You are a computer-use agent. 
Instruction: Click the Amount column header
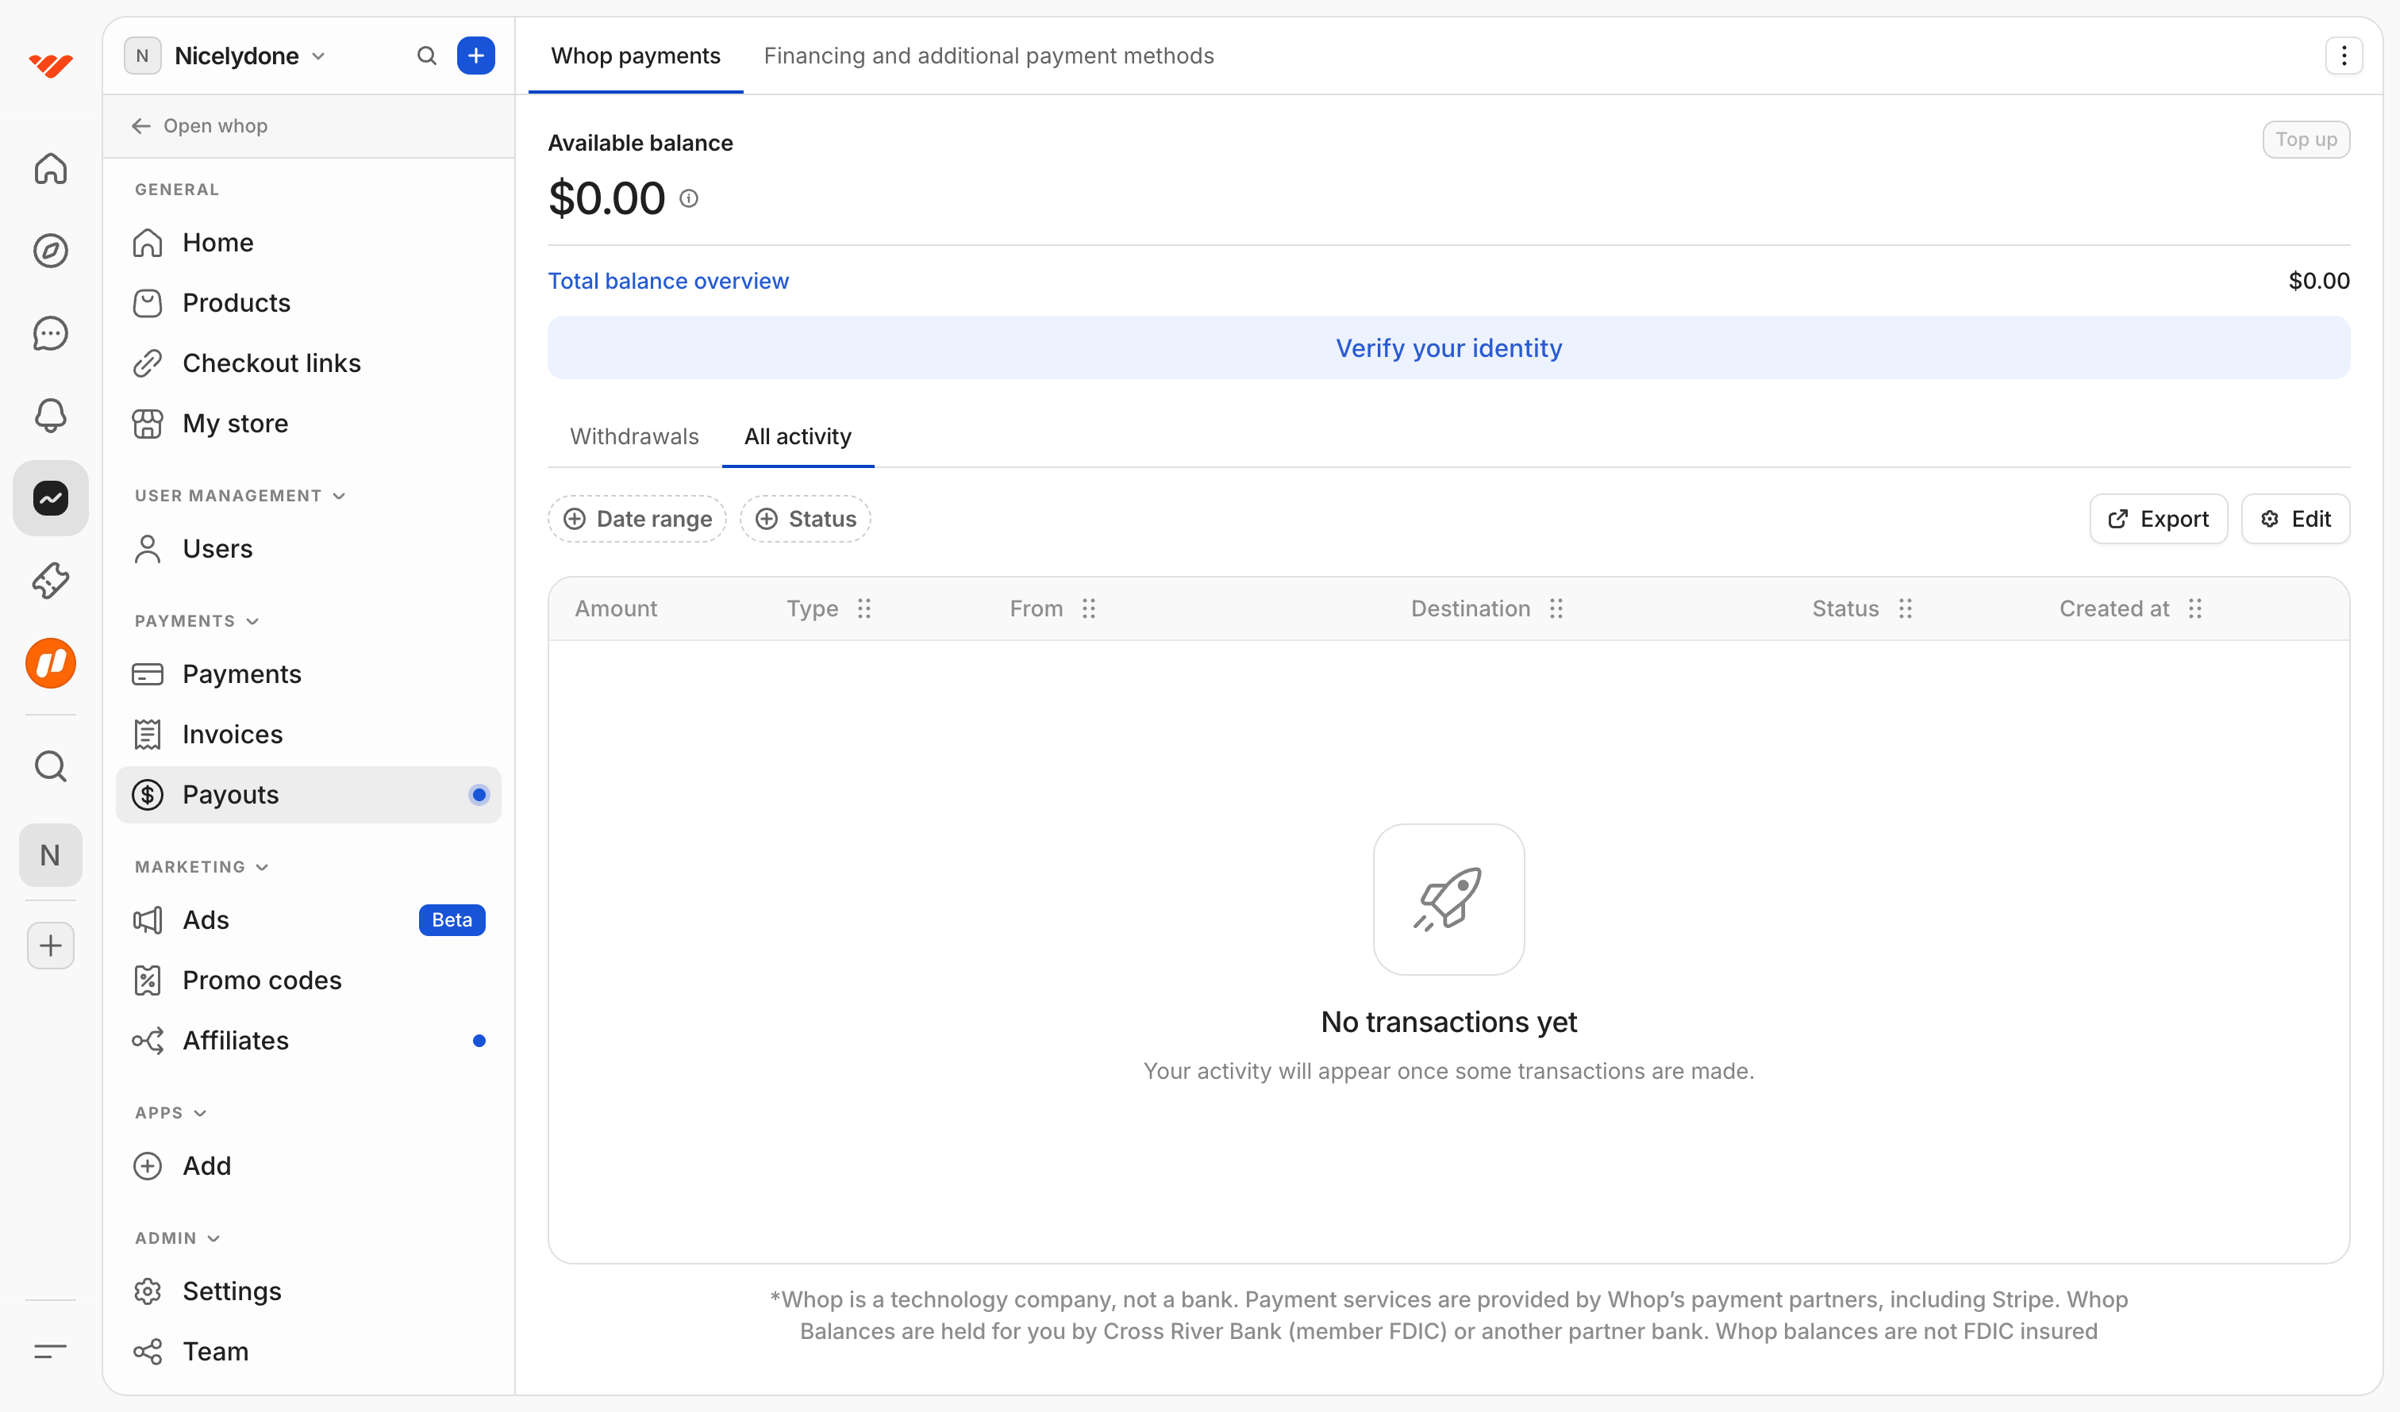616,609
